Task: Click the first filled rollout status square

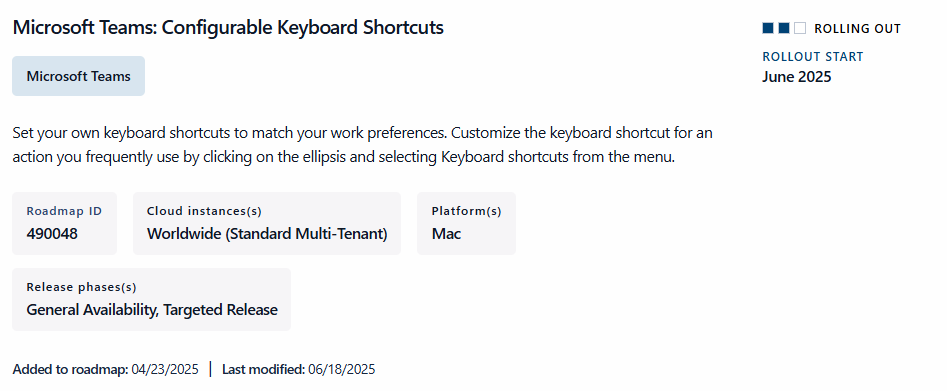Action: [x=768, y=28]
